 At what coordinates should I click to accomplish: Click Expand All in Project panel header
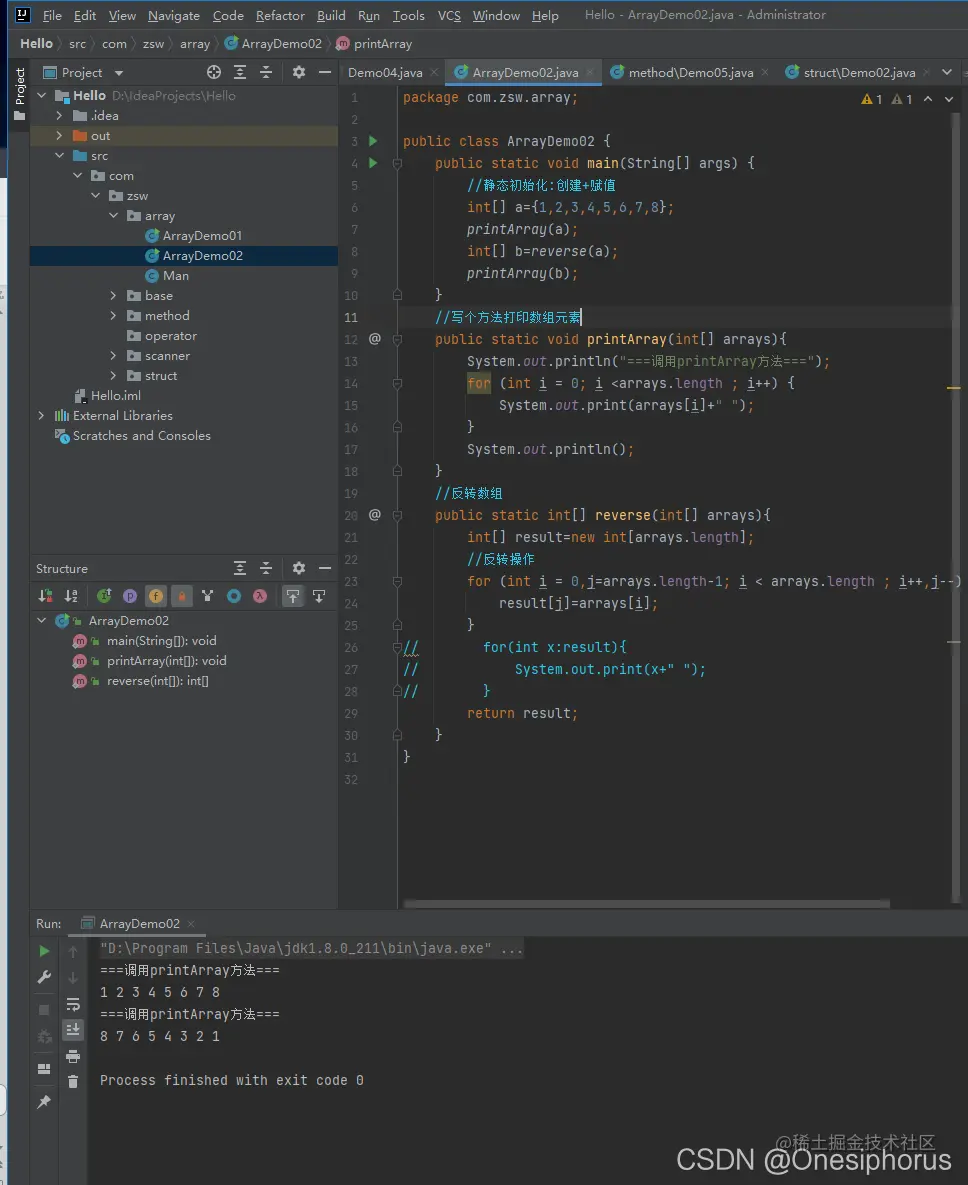pos(240,72)
